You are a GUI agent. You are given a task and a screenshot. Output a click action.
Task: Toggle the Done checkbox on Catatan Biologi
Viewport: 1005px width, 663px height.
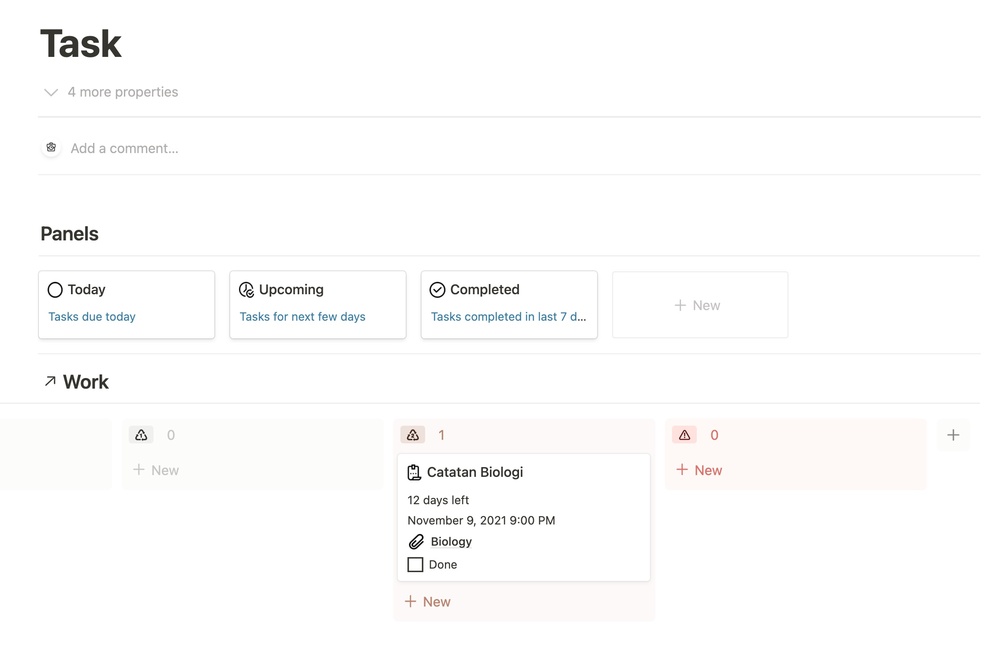pyautogui.click(x=415, y=565)
